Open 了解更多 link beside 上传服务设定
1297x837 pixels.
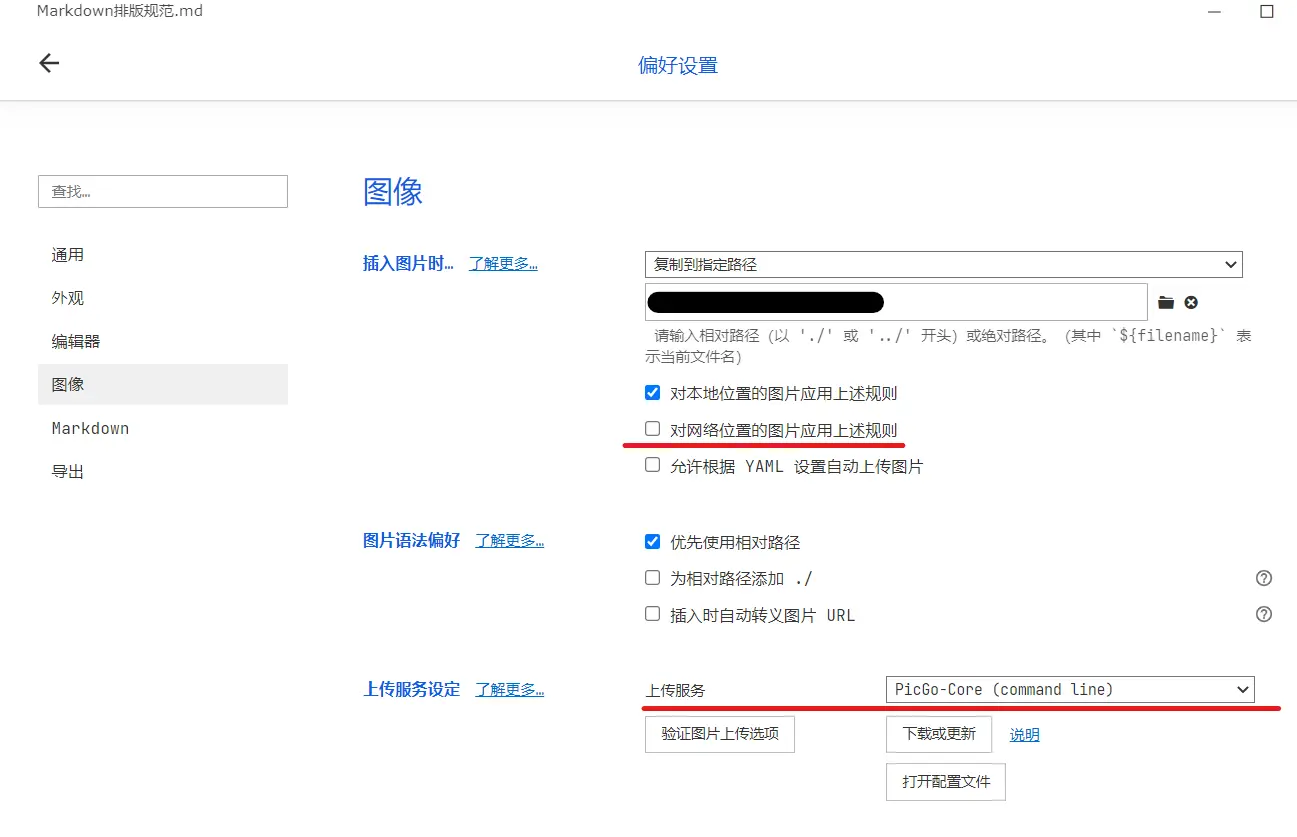pyautogui.click(x=510, y=690)
